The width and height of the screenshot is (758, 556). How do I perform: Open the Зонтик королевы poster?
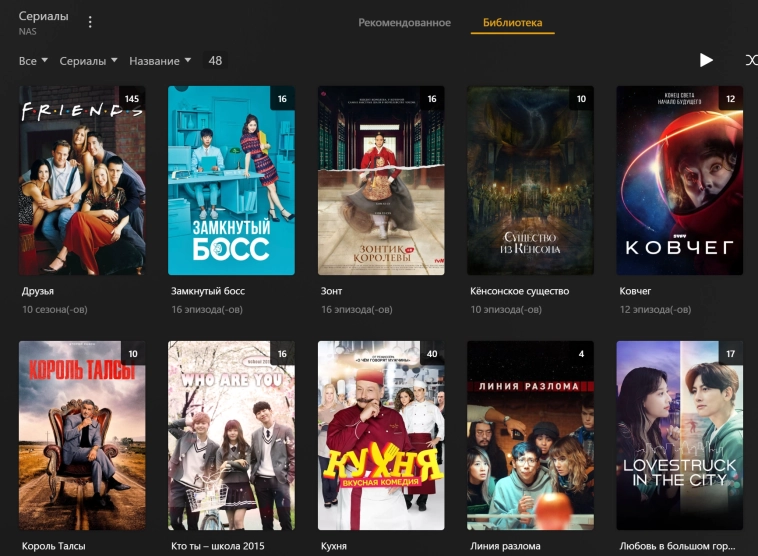381,181
